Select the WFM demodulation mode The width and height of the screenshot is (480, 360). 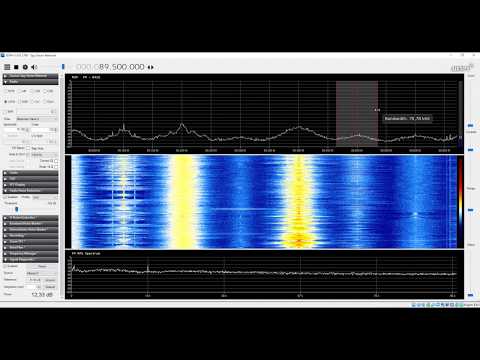10,101
